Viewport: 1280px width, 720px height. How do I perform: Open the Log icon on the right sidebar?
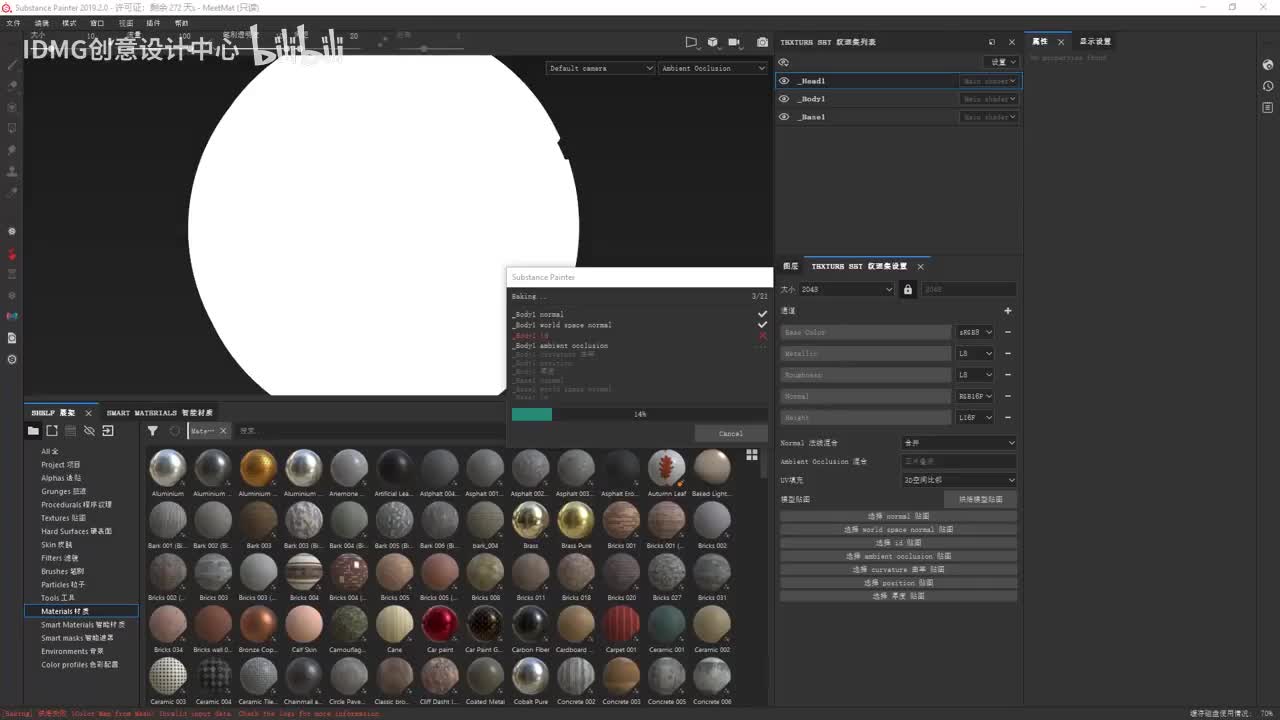pyautogui.click(x=1268, y=107)
